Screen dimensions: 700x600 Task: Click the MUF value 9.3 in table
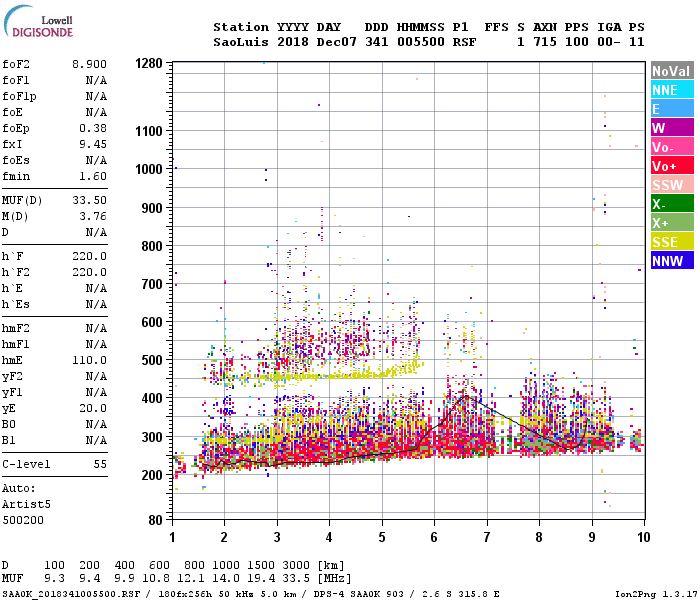54,578
